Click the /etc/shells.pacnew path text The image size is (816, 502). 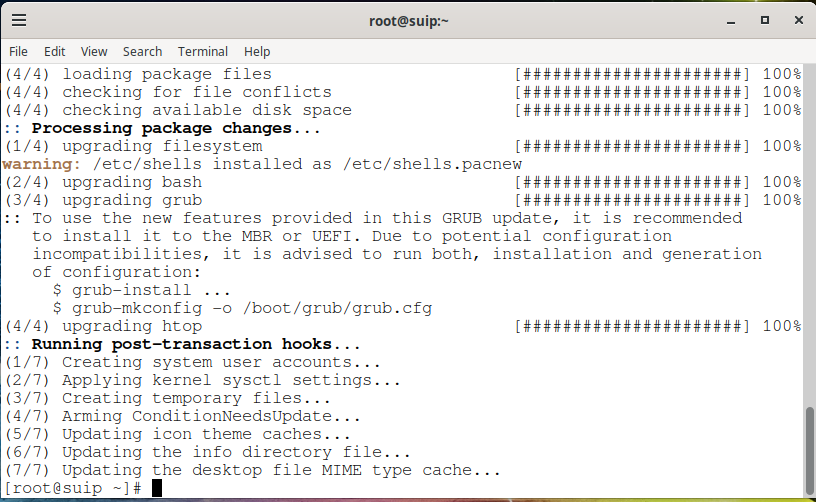432,164
